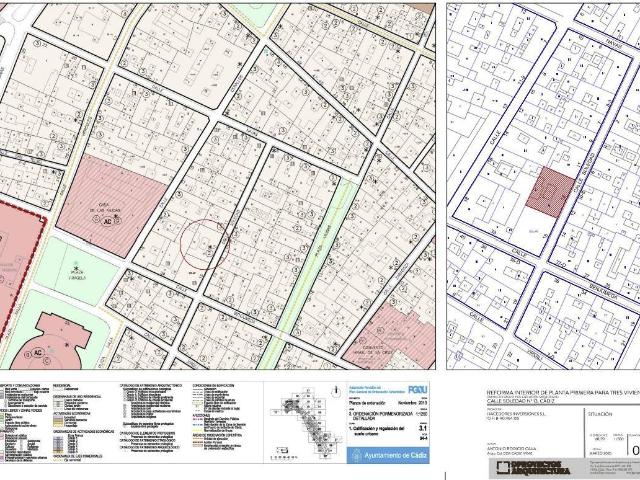
Task: Click Calificación y regulación del suelo urbano
Action: (376, 431)
